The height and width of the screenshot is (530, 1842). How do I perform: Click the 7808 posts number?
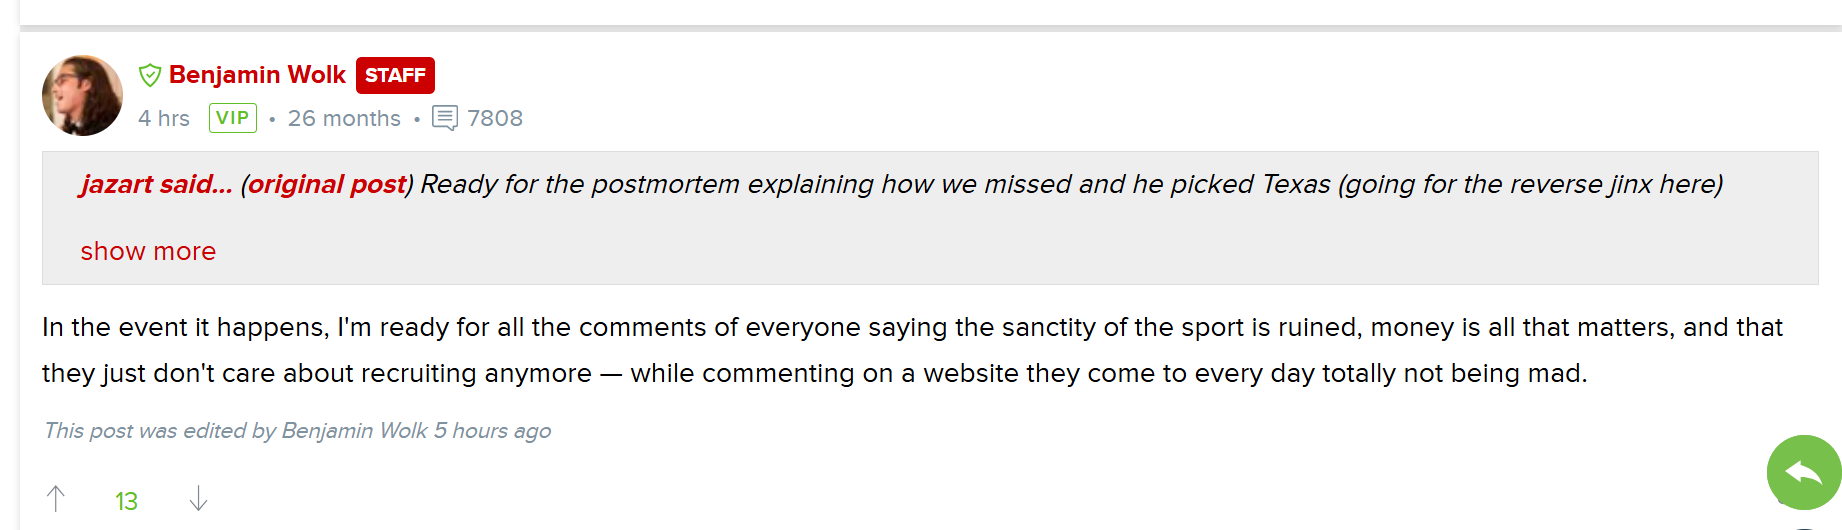click(x=495, y=118)
